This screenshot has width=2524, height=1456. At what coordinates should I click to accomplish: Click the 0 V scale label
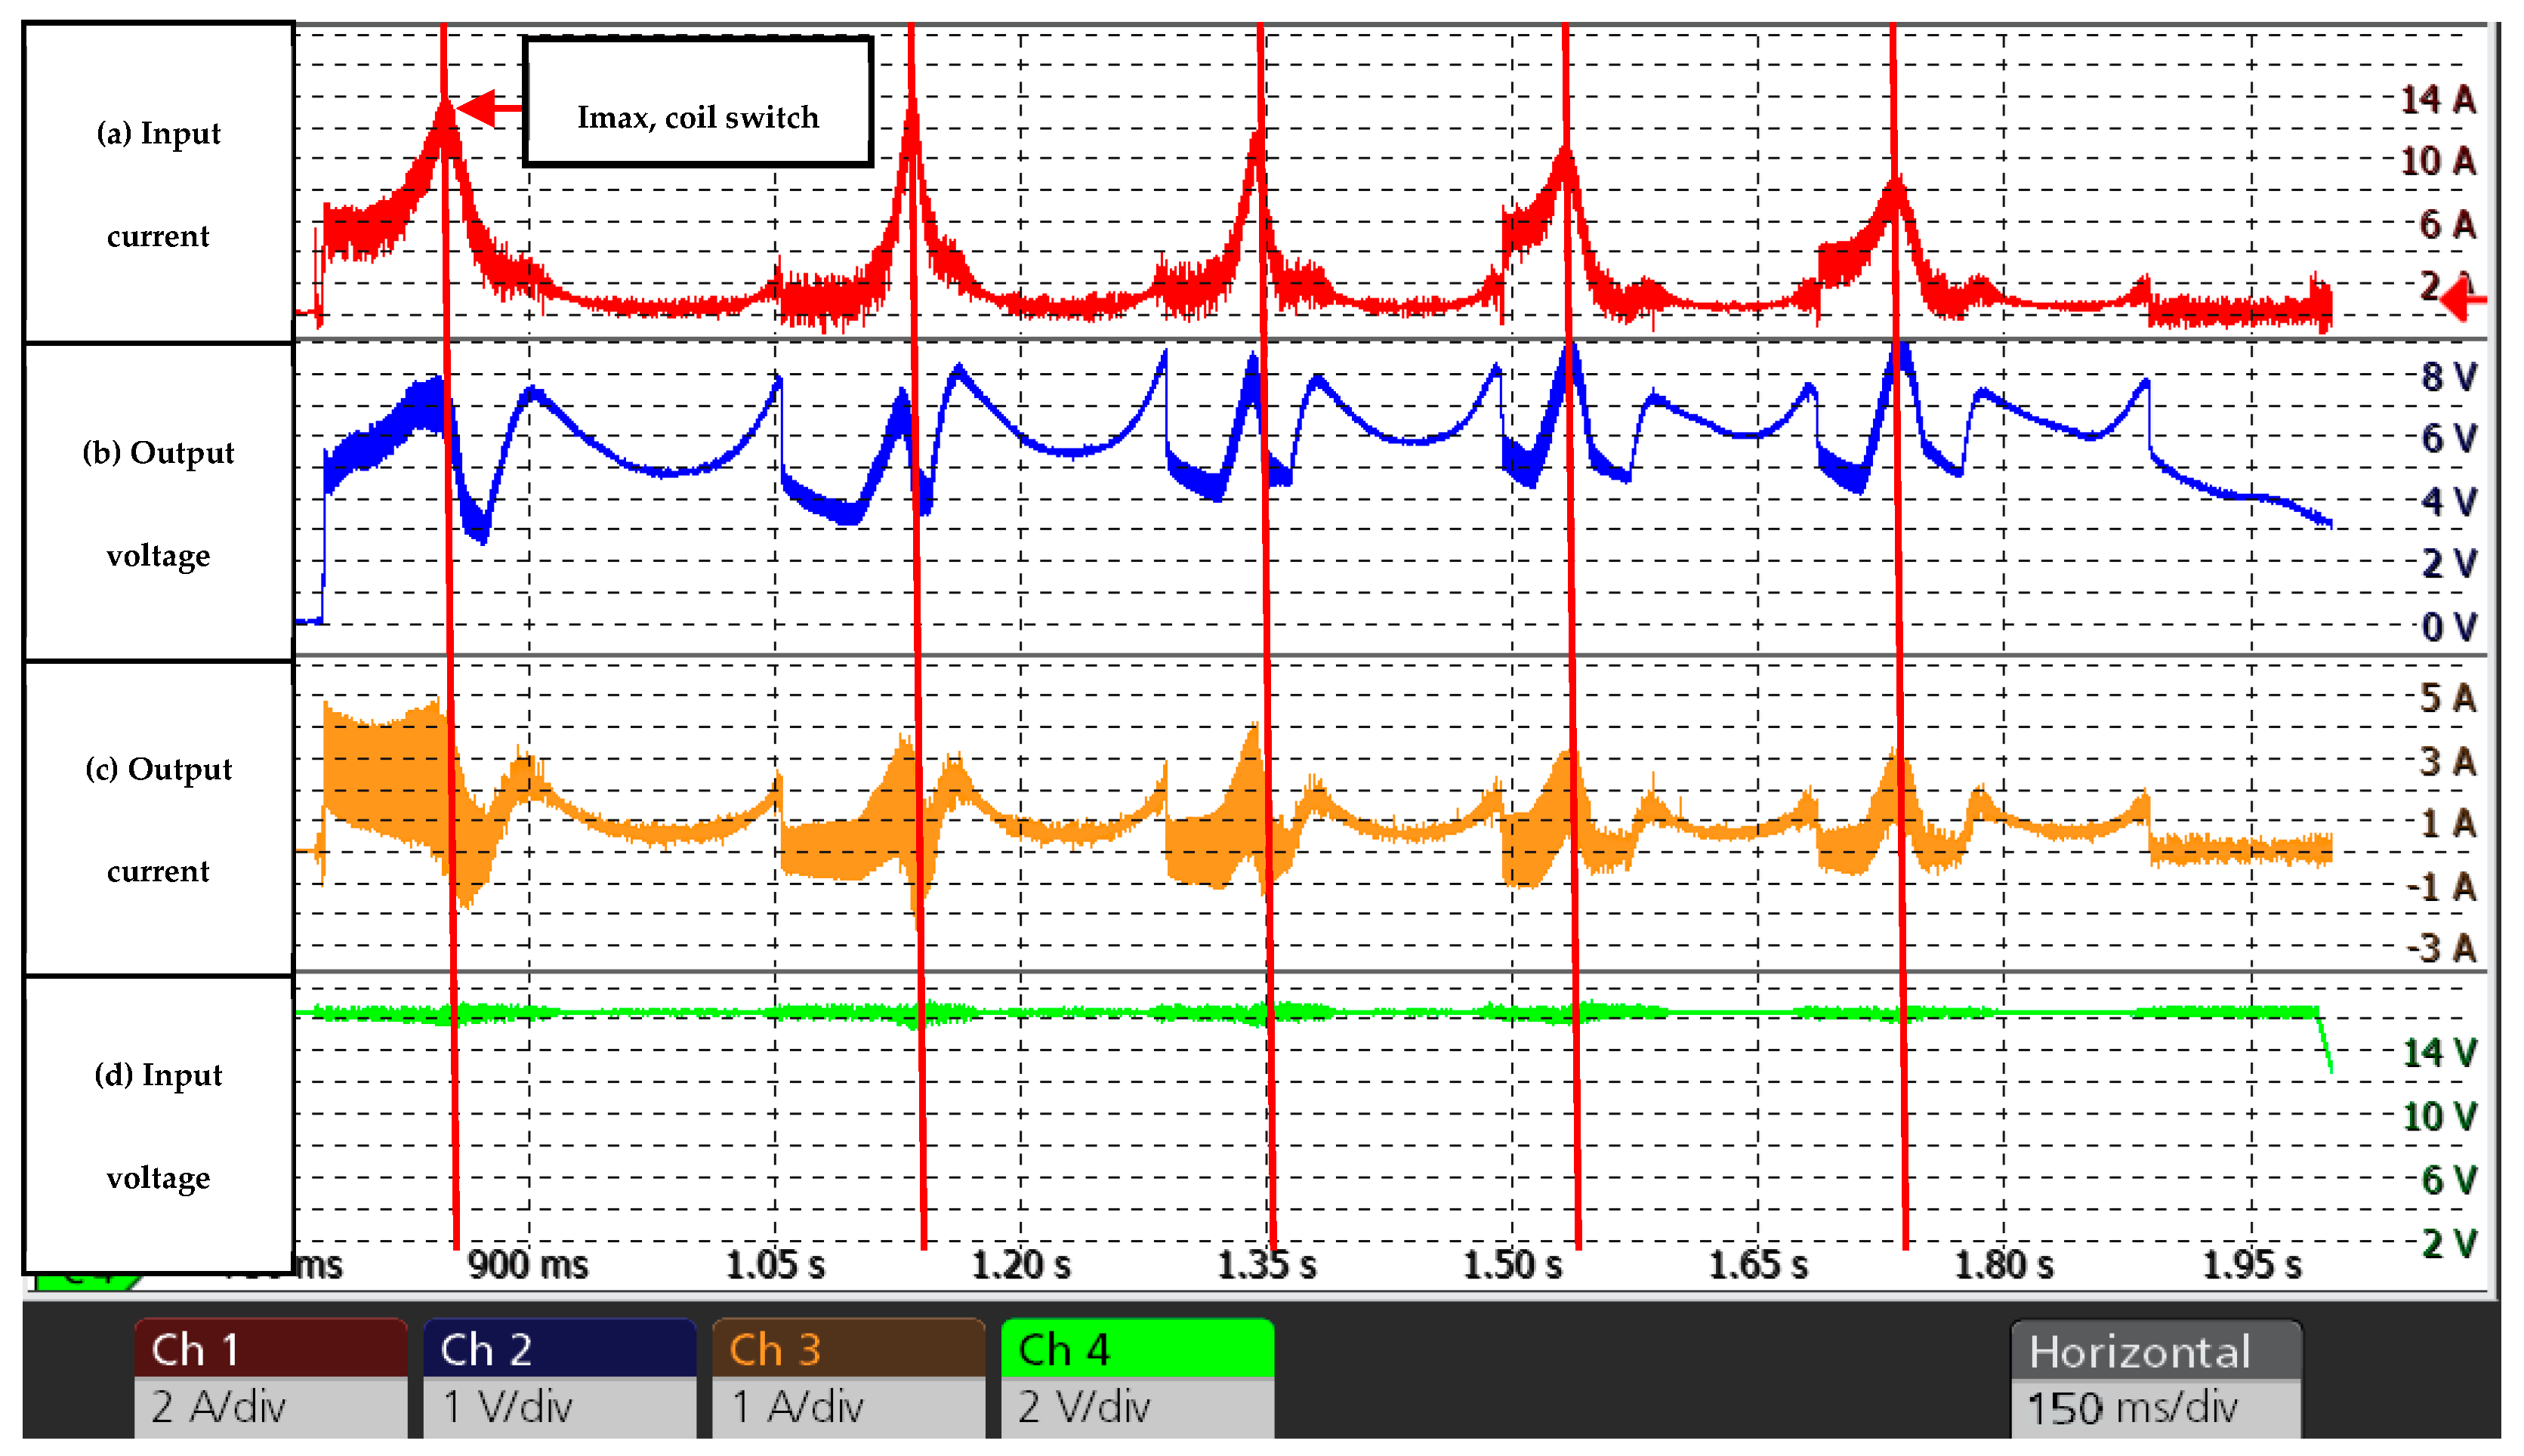2449,627
